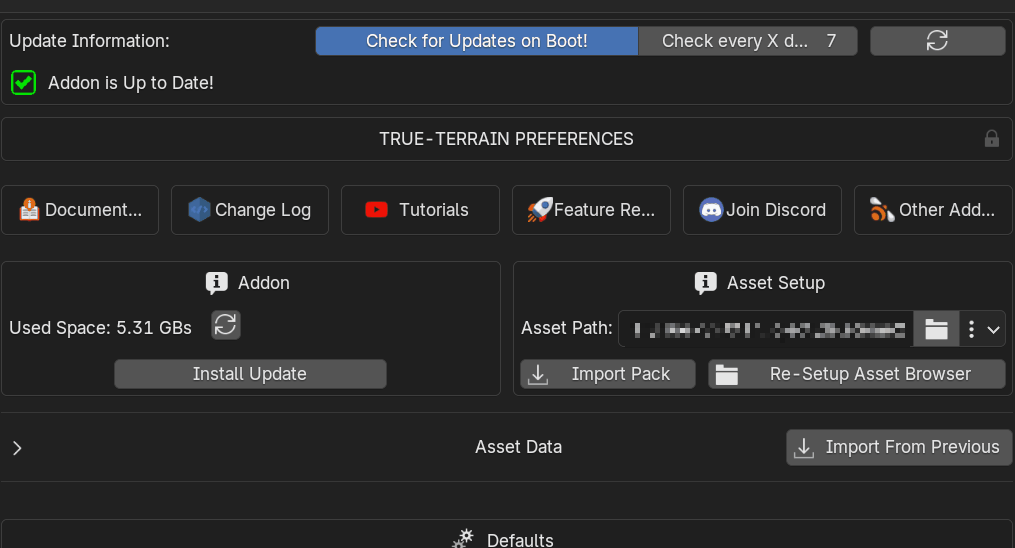Screen dimensions: 1015x548
Task: Click the Asset Path text field
Action: [765, 328]
